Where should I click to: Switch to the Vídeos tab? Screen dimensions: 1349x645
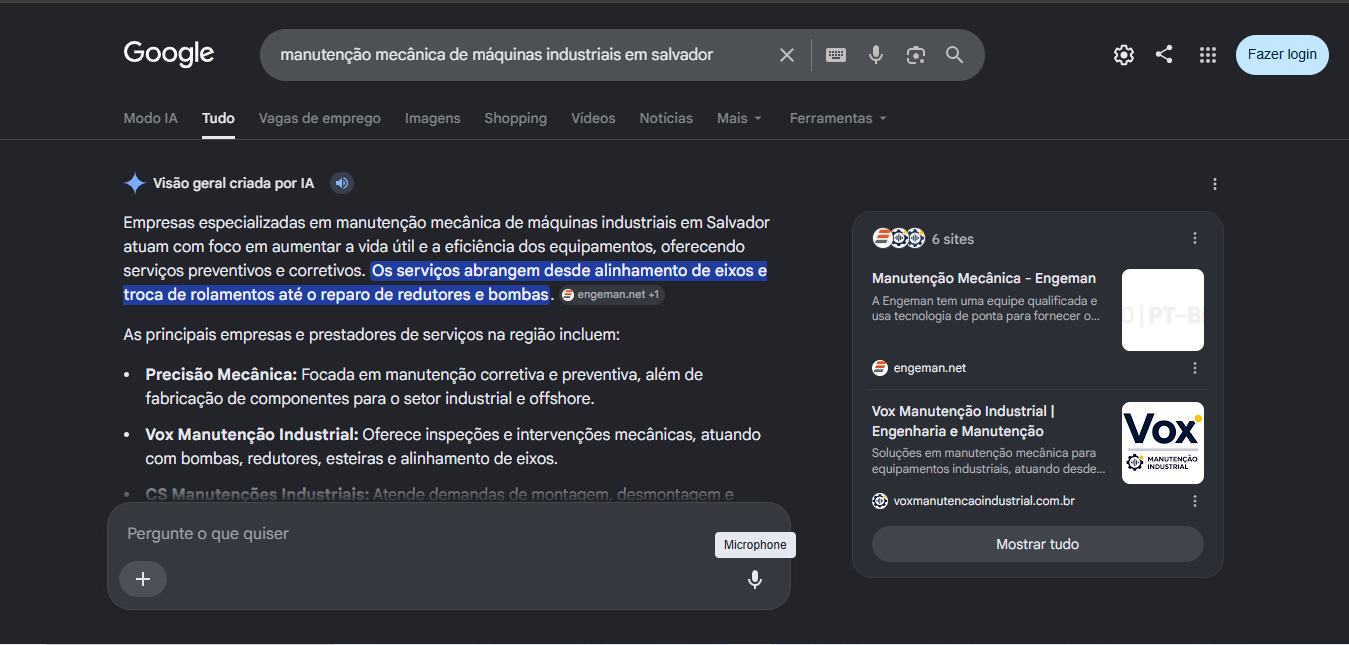[593, 118]
